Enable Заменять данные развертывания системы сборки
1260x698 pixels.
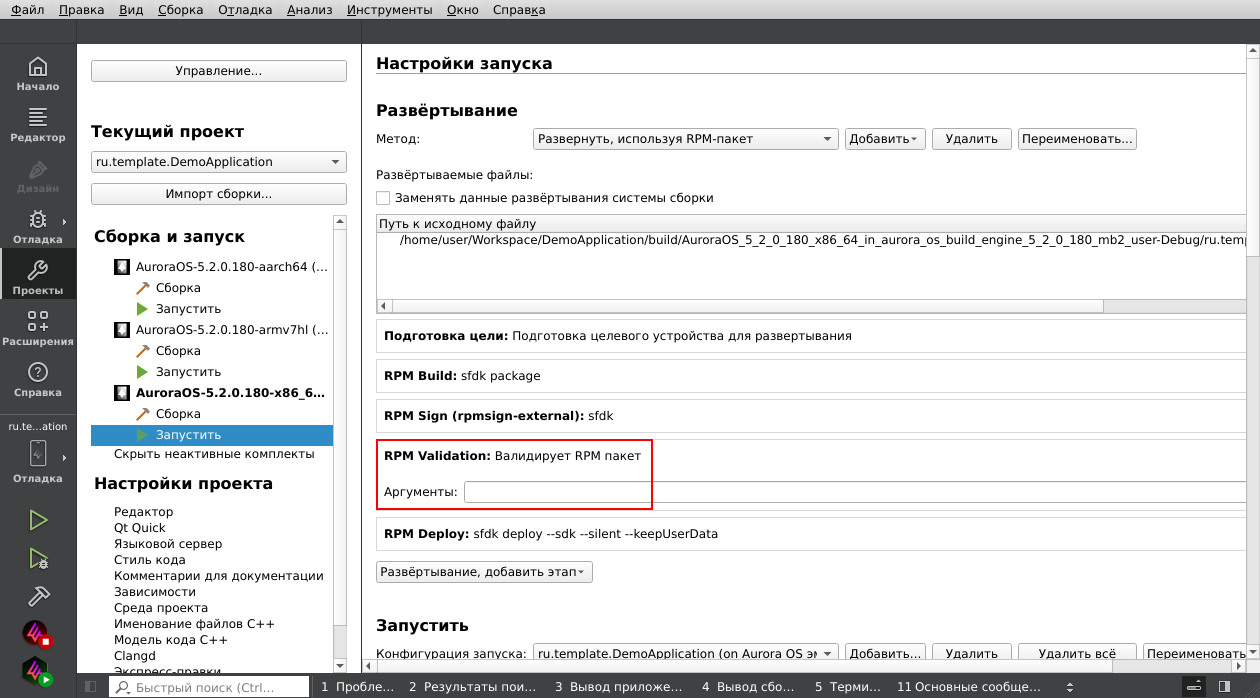(x=383, y=198)
